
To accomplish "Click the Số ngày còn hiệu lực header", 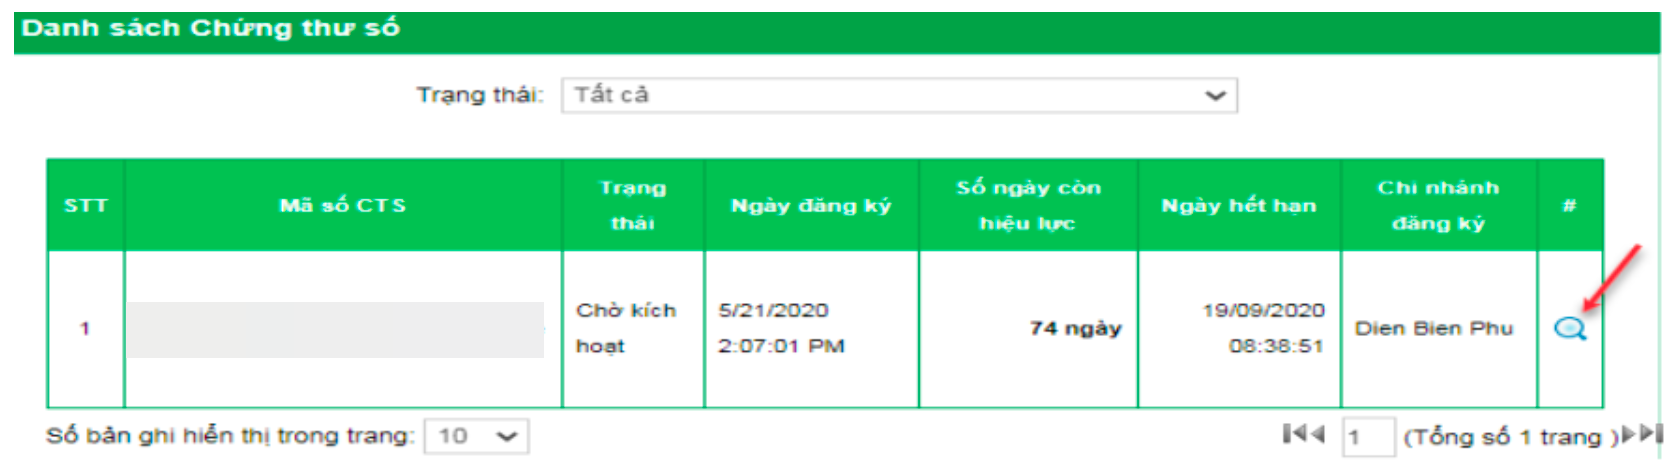I will coord(1027,205).
